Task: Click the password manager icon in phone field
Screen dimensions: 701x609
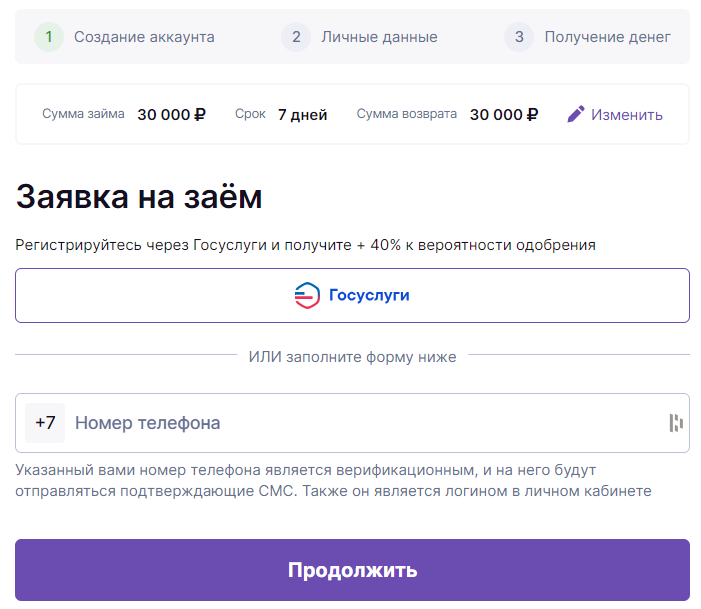Action: point(676,423)
